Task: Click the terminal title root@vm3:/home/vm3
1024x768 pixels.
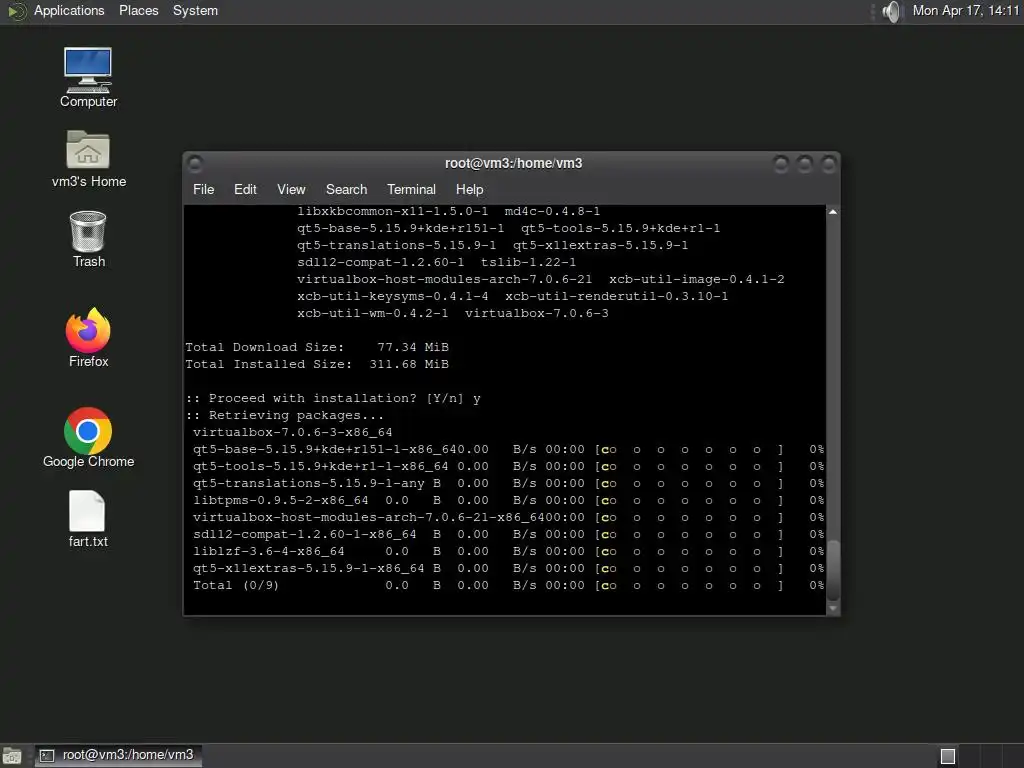Action: pyautogui.click(x=514, y=163)
